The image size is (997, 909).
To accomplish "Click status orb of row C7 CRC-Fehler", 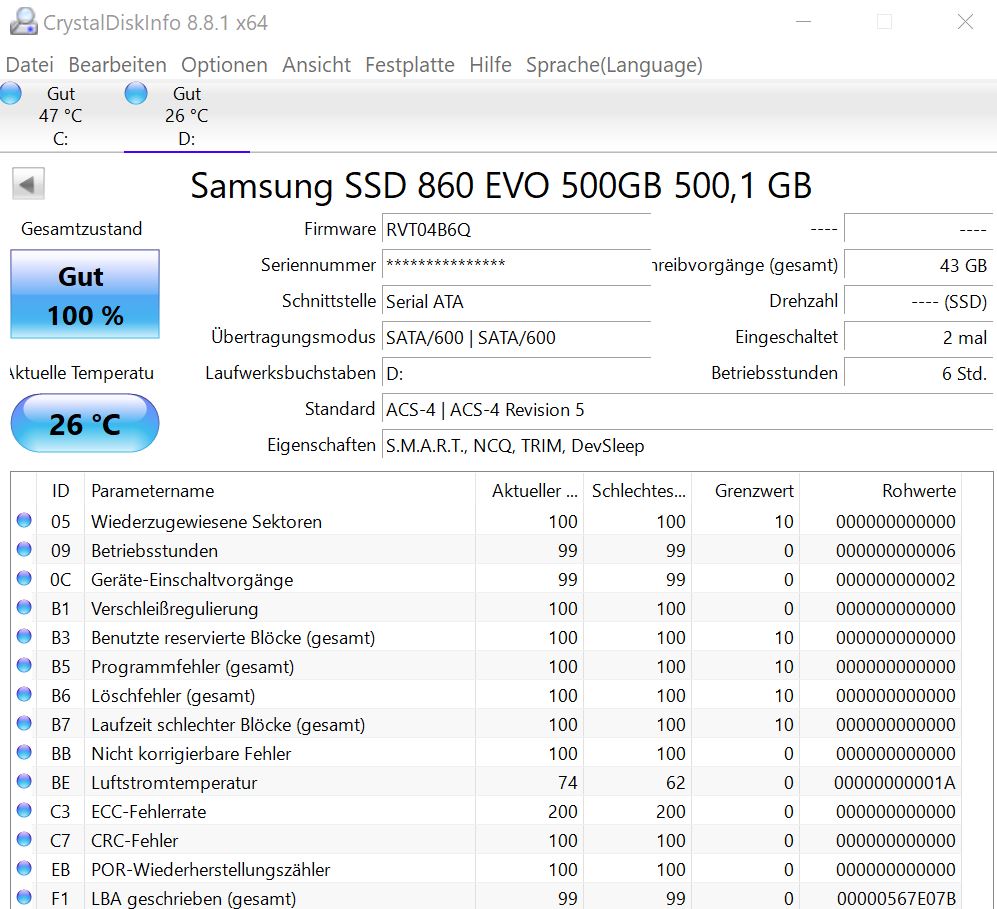I will [24, 840].
